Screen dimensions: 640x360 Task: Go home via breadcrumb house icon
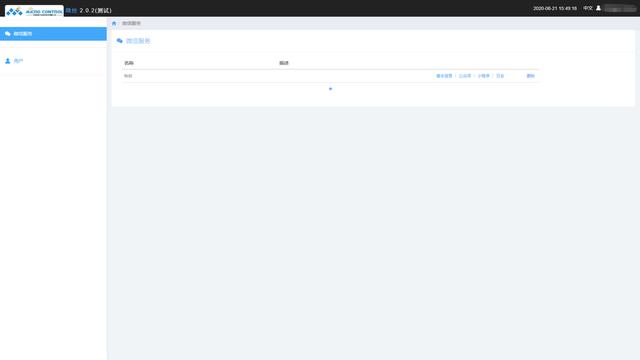[x=114, y=23]
